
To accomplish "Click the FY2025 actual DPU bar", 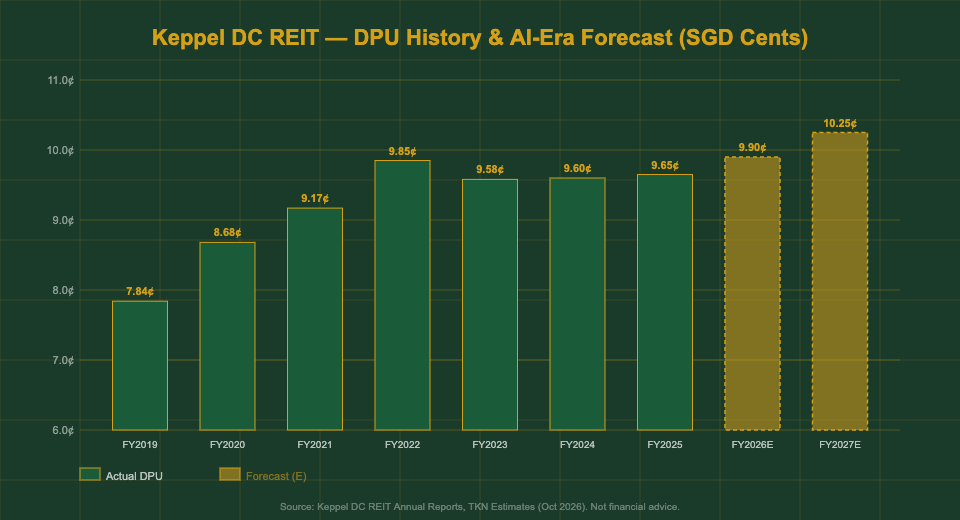I will pos(665,302).
